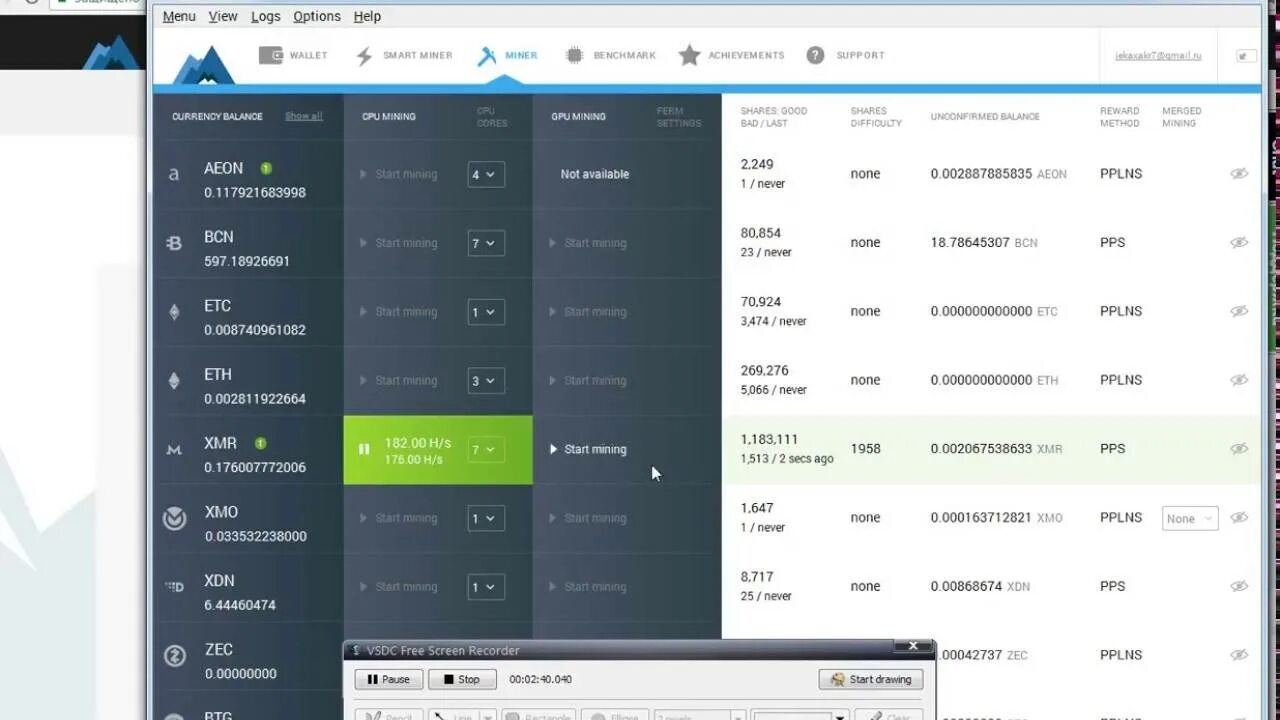Close the VSDC Free Screen Recorder window
The height and width of the screenshot is (720, 1280).
(913, 647)
